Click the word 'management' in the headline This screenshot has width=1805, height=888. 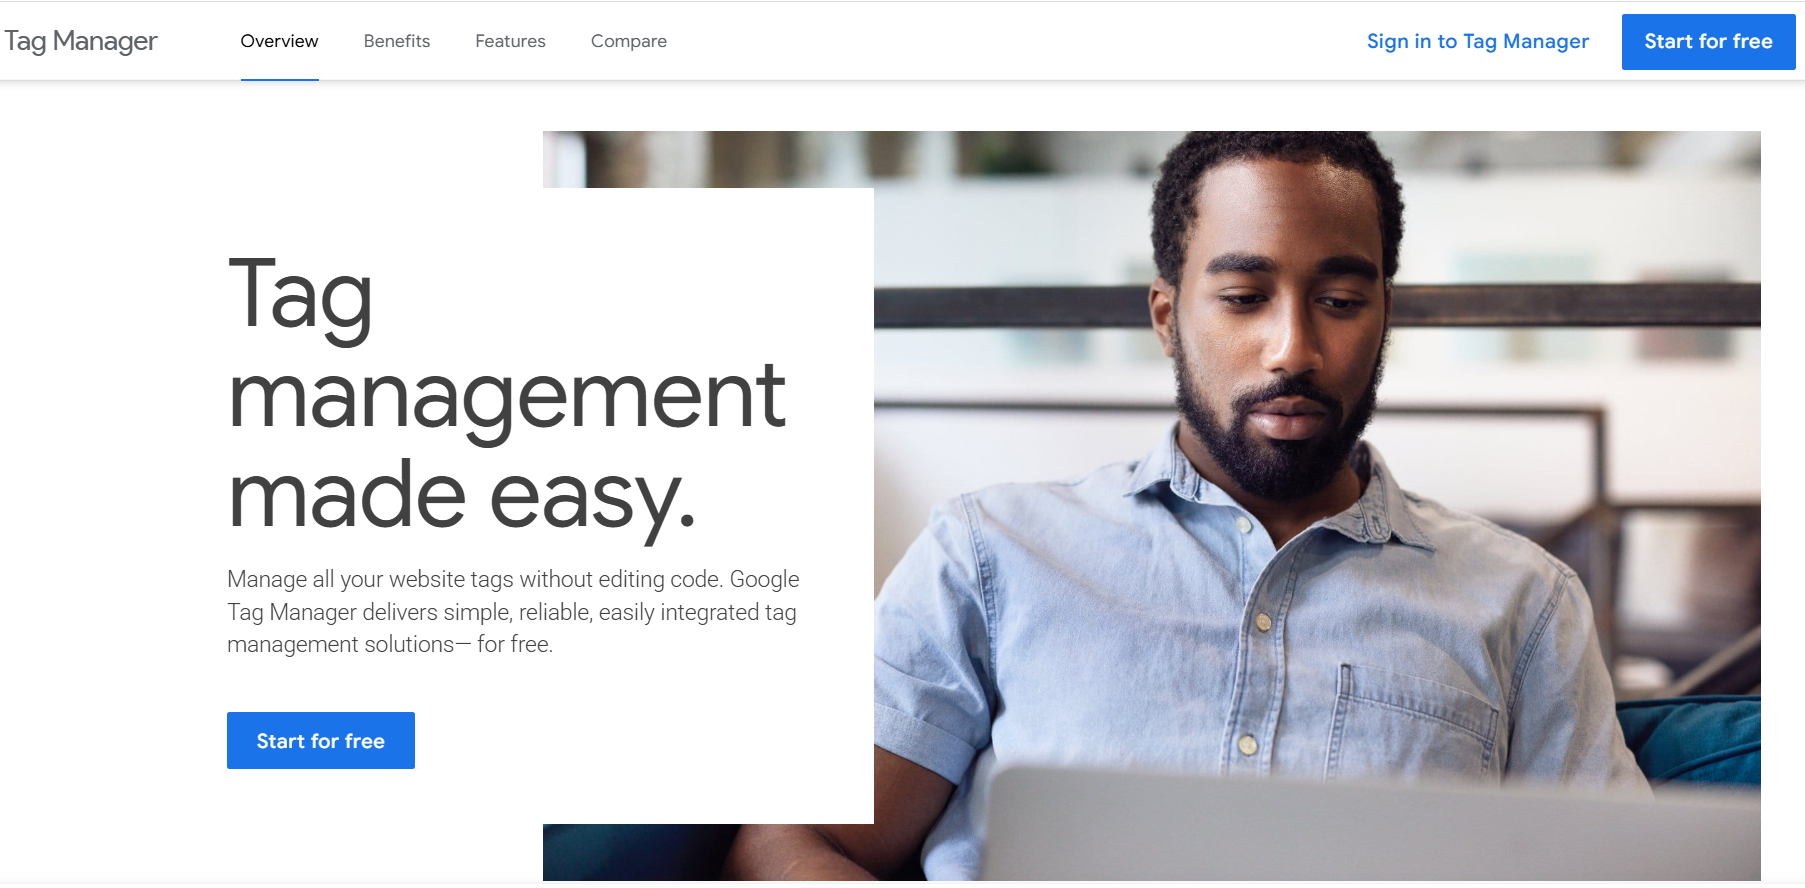[507, 397]
